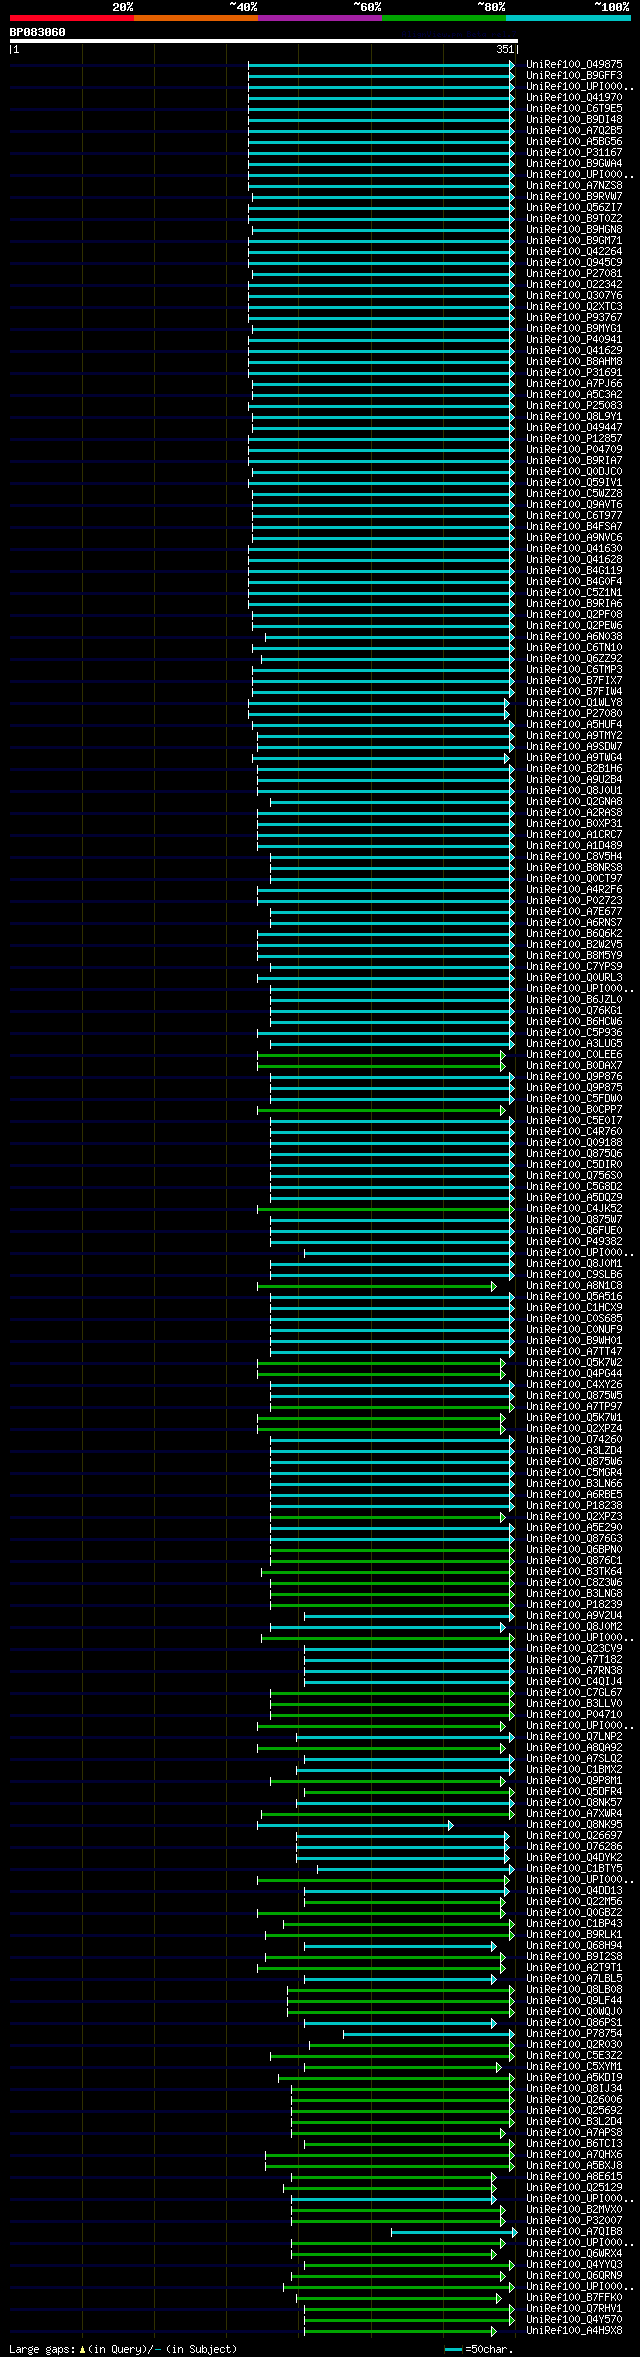
Task: Select hit label UniRef100_P40941
Action: (574, 339)
